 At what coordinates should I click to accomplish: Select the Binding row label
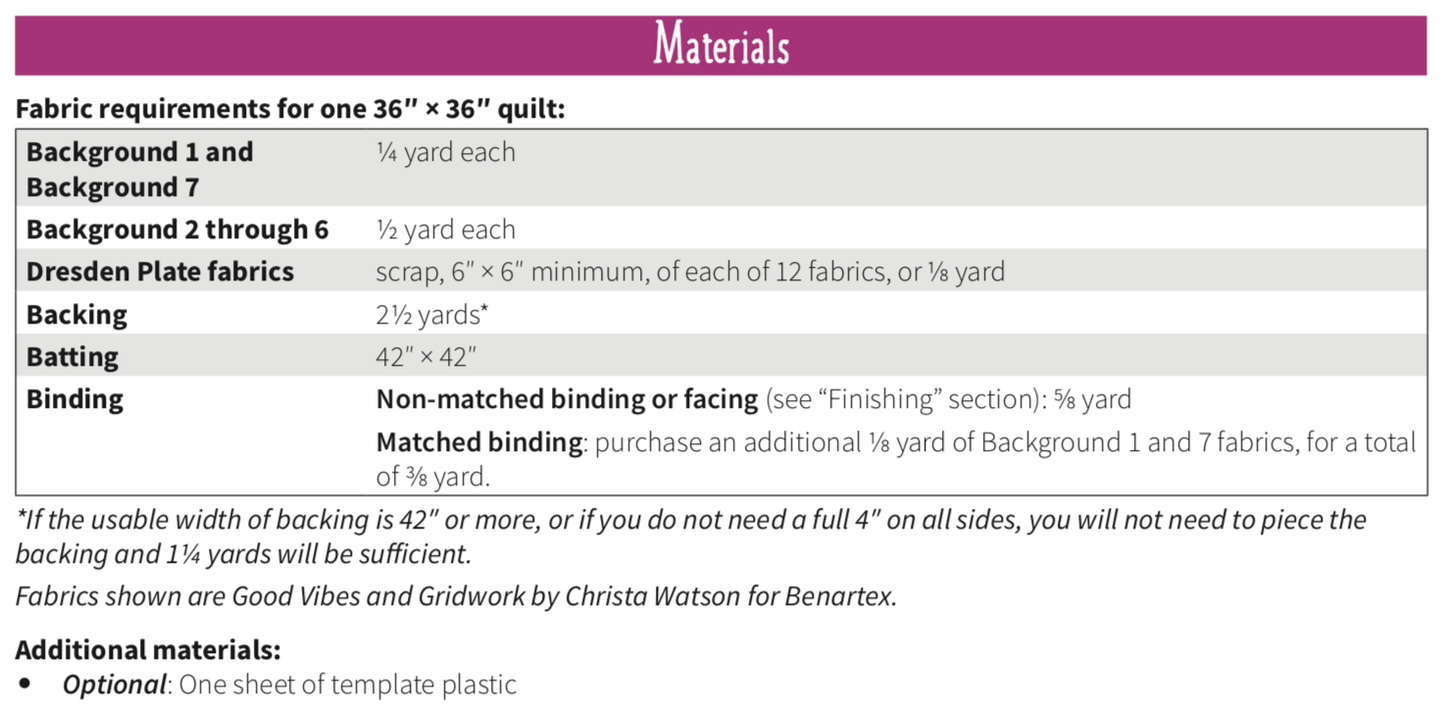(x=75, y=399)
